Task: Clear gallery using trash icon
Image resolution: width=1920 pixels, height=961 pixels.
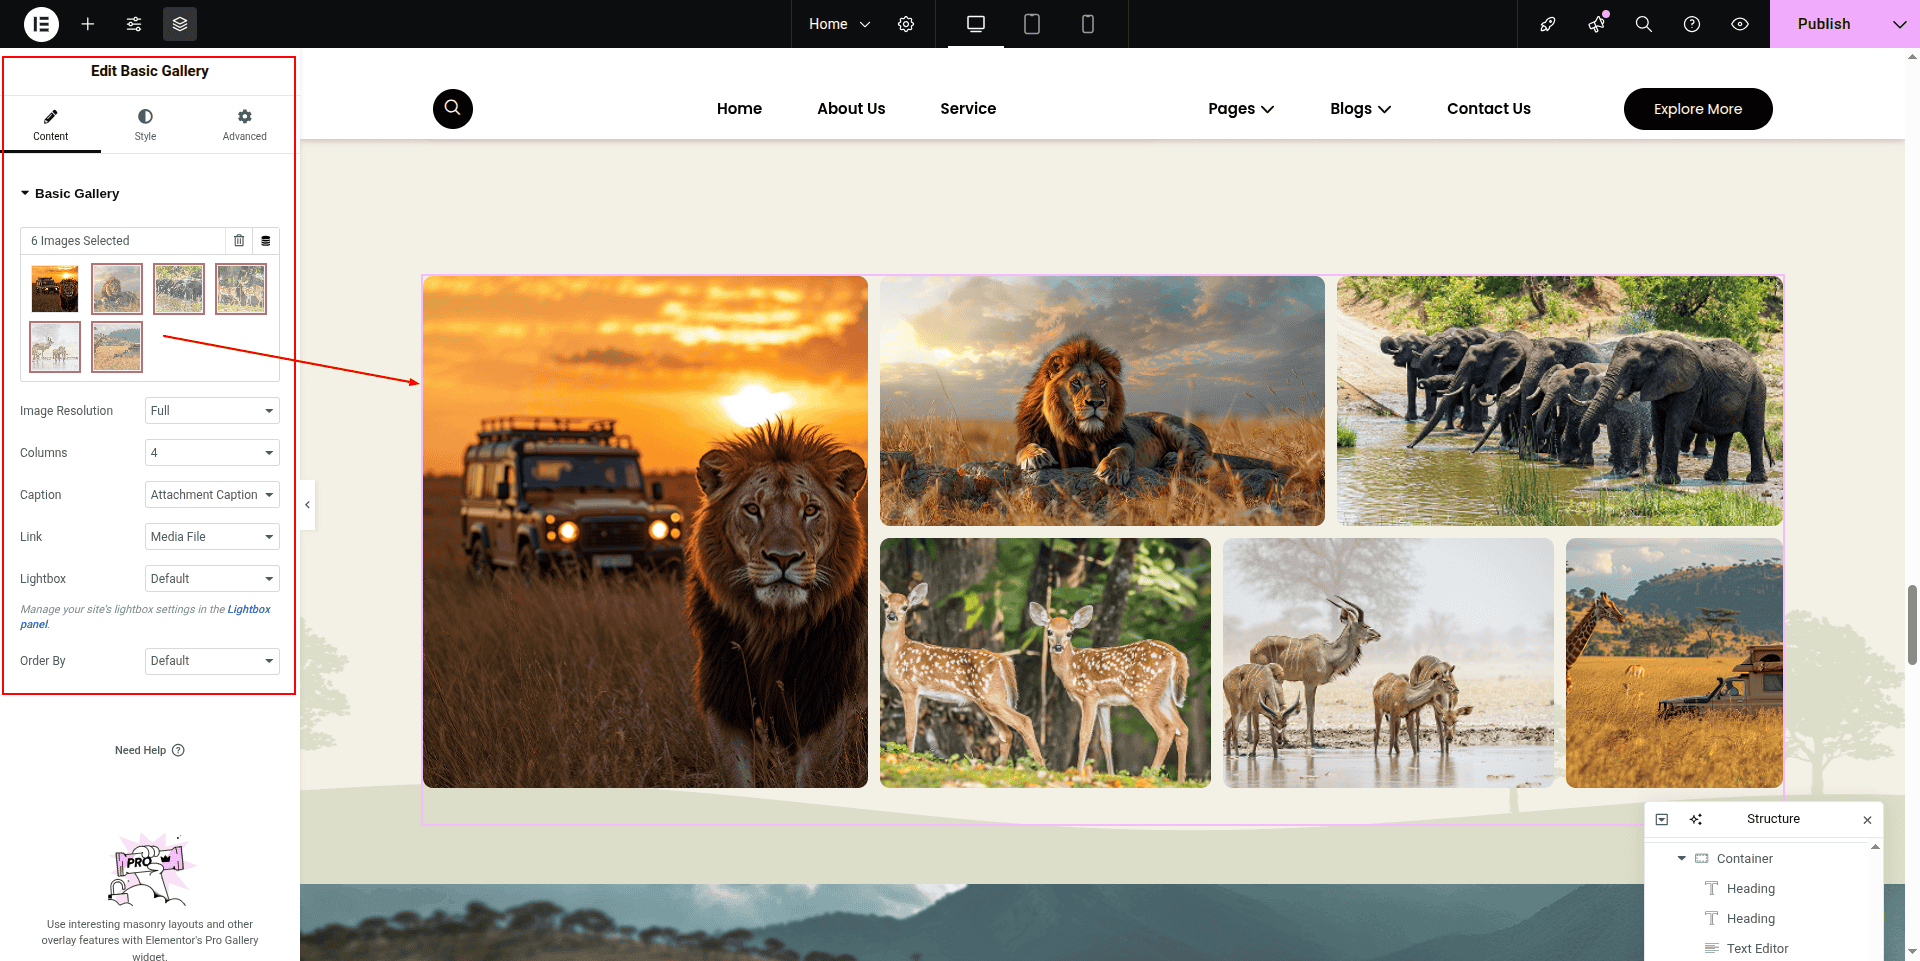Action: coord(239,241)
